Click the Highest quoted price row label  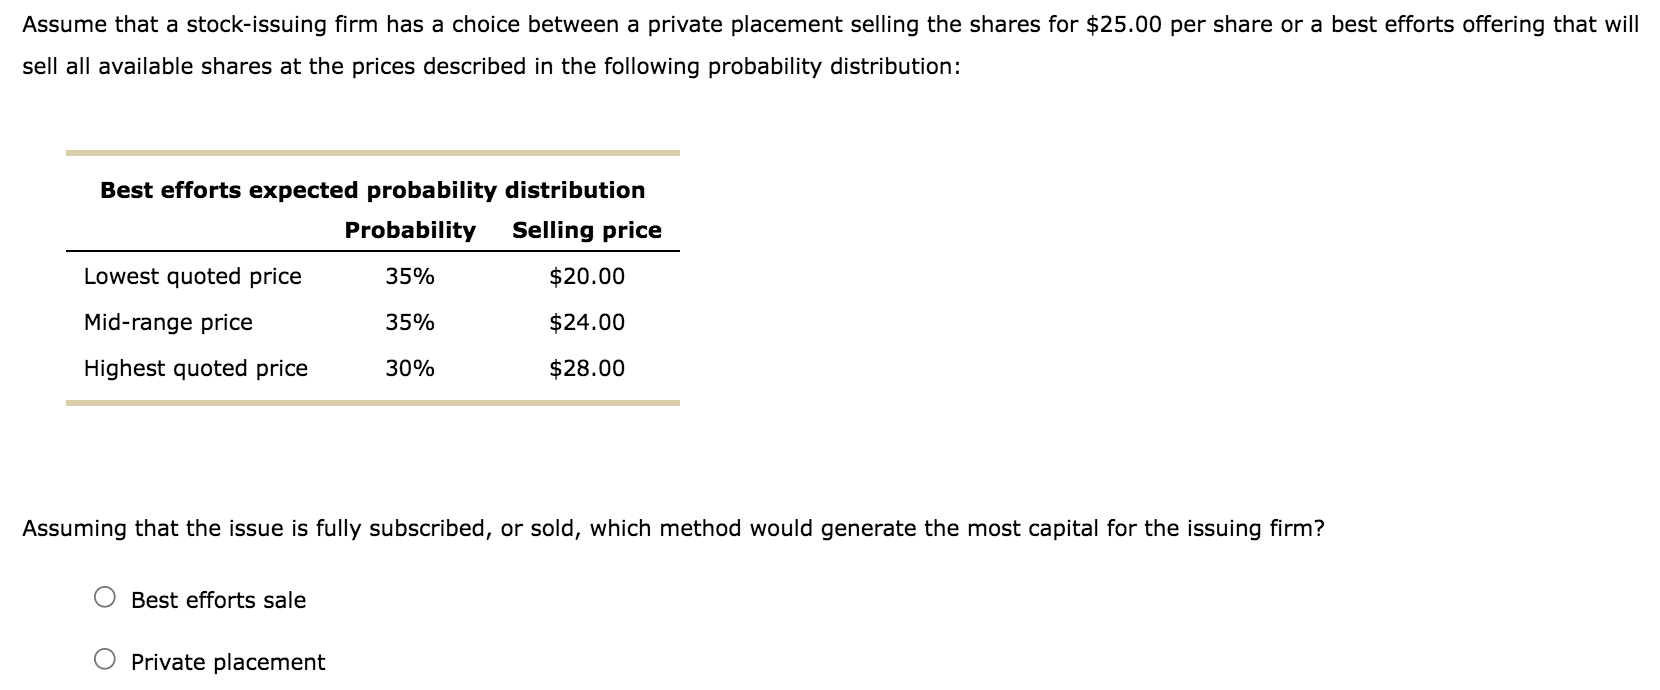coord(196,368)
